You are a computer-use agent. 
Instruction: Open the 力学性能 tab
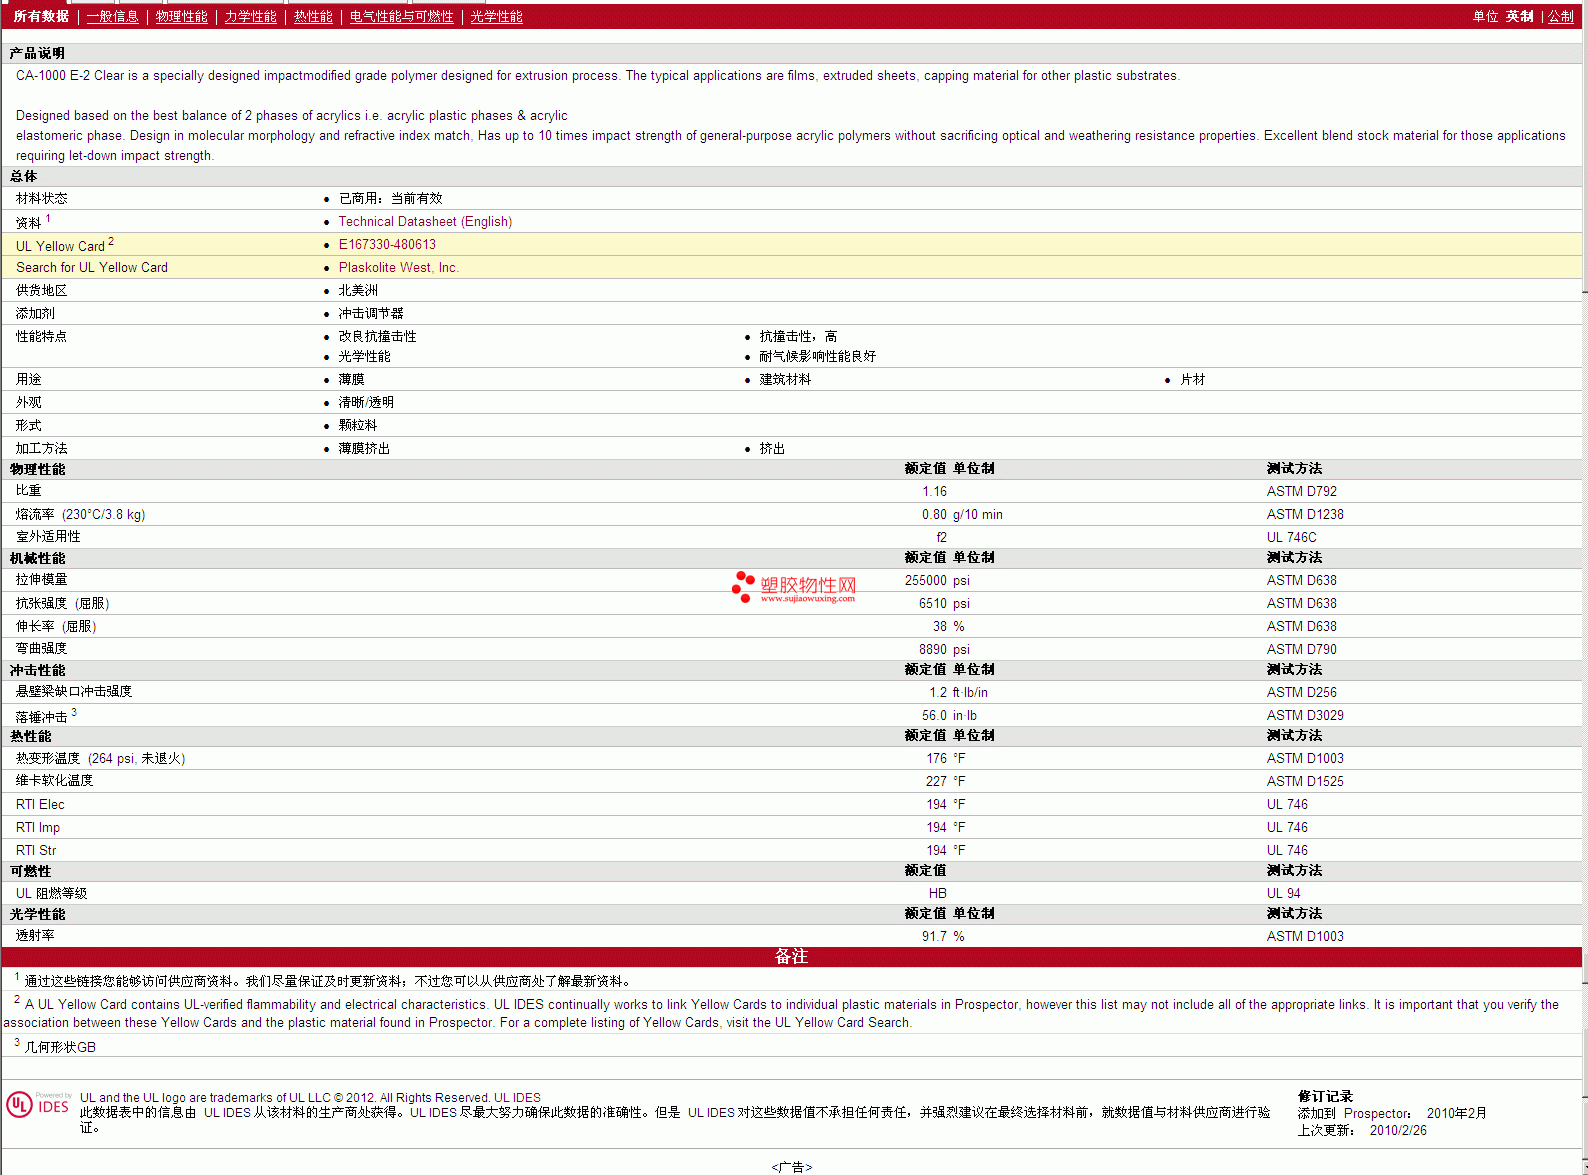click(x=250, y=17)
